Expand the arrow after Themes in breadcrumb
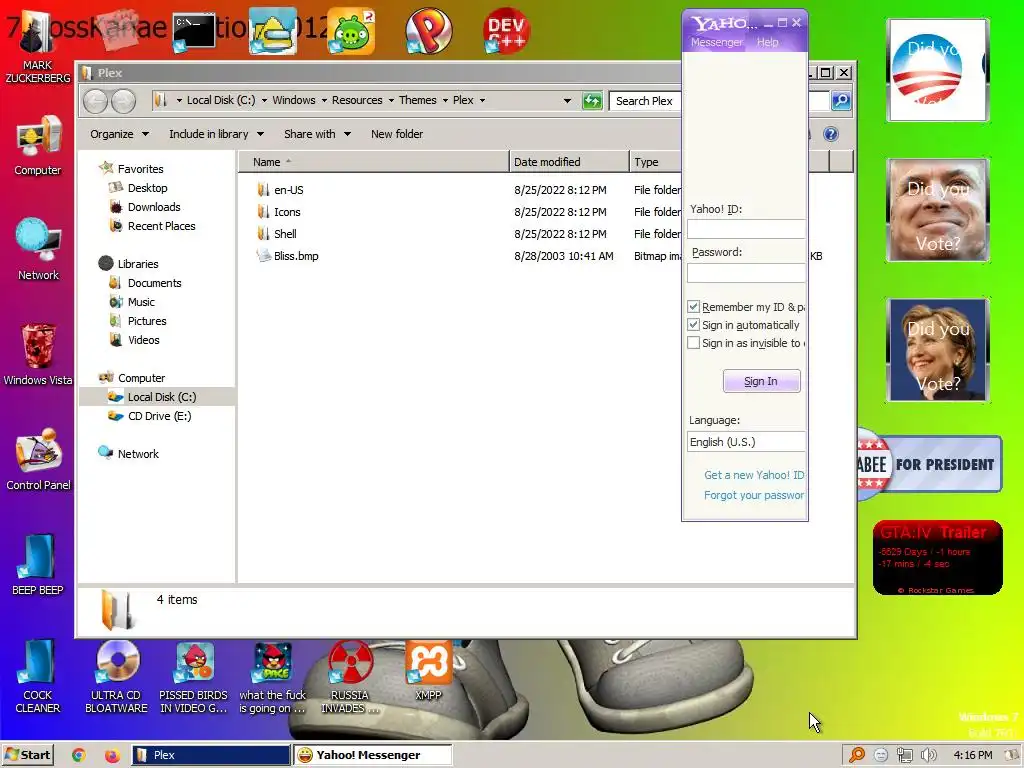Image resolution: width=1024 pixels, height=768 pixels. click(445, 101)
